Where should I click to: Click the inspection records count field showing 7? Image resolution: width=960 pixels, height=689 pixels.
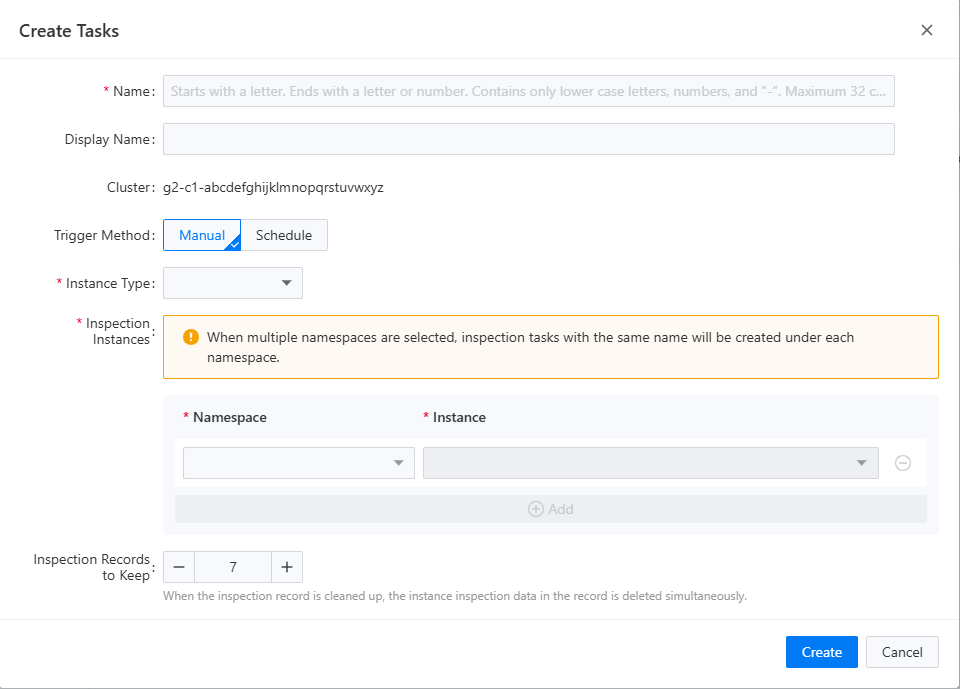point(232,567)
